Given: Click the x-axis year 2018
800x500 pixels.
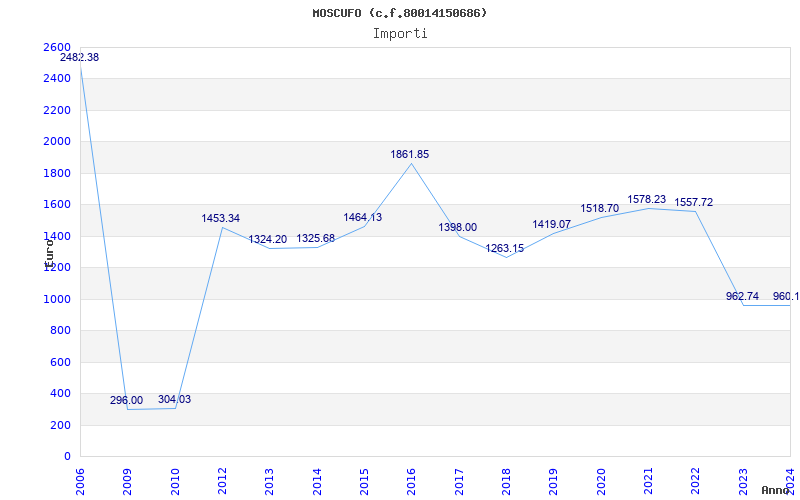Looking at the screenshot, I should point(506,482).
